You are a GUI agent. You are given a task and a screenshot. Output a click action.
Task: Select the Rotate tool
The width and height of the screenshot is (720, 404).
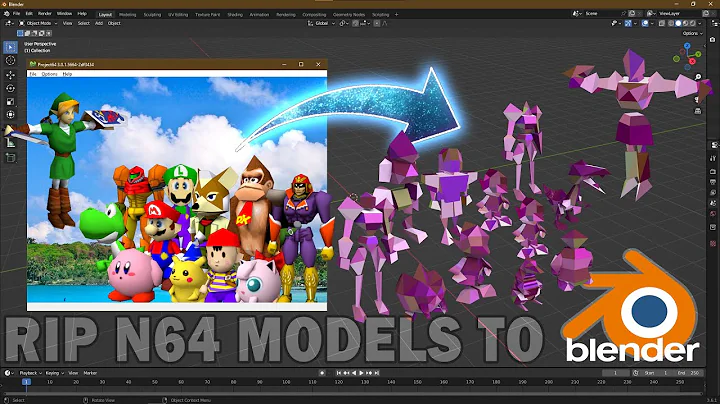click(x=11, y=88)
